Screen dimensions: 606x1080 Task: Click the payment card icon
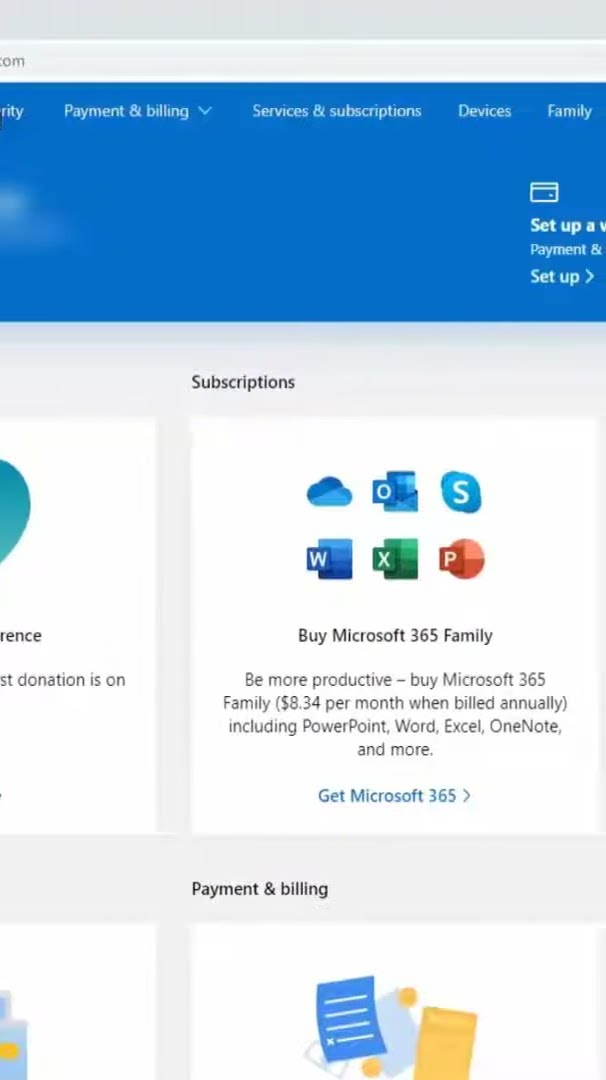[x=544, y=192]
